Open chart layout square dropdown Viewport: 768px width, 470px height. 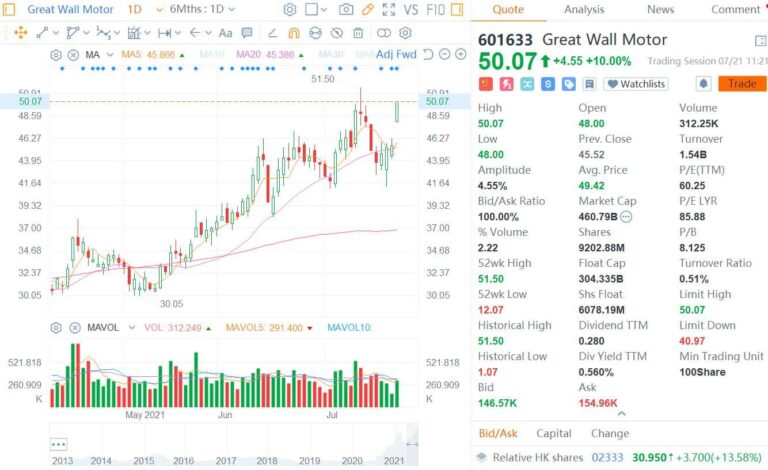tap(315, 9)
